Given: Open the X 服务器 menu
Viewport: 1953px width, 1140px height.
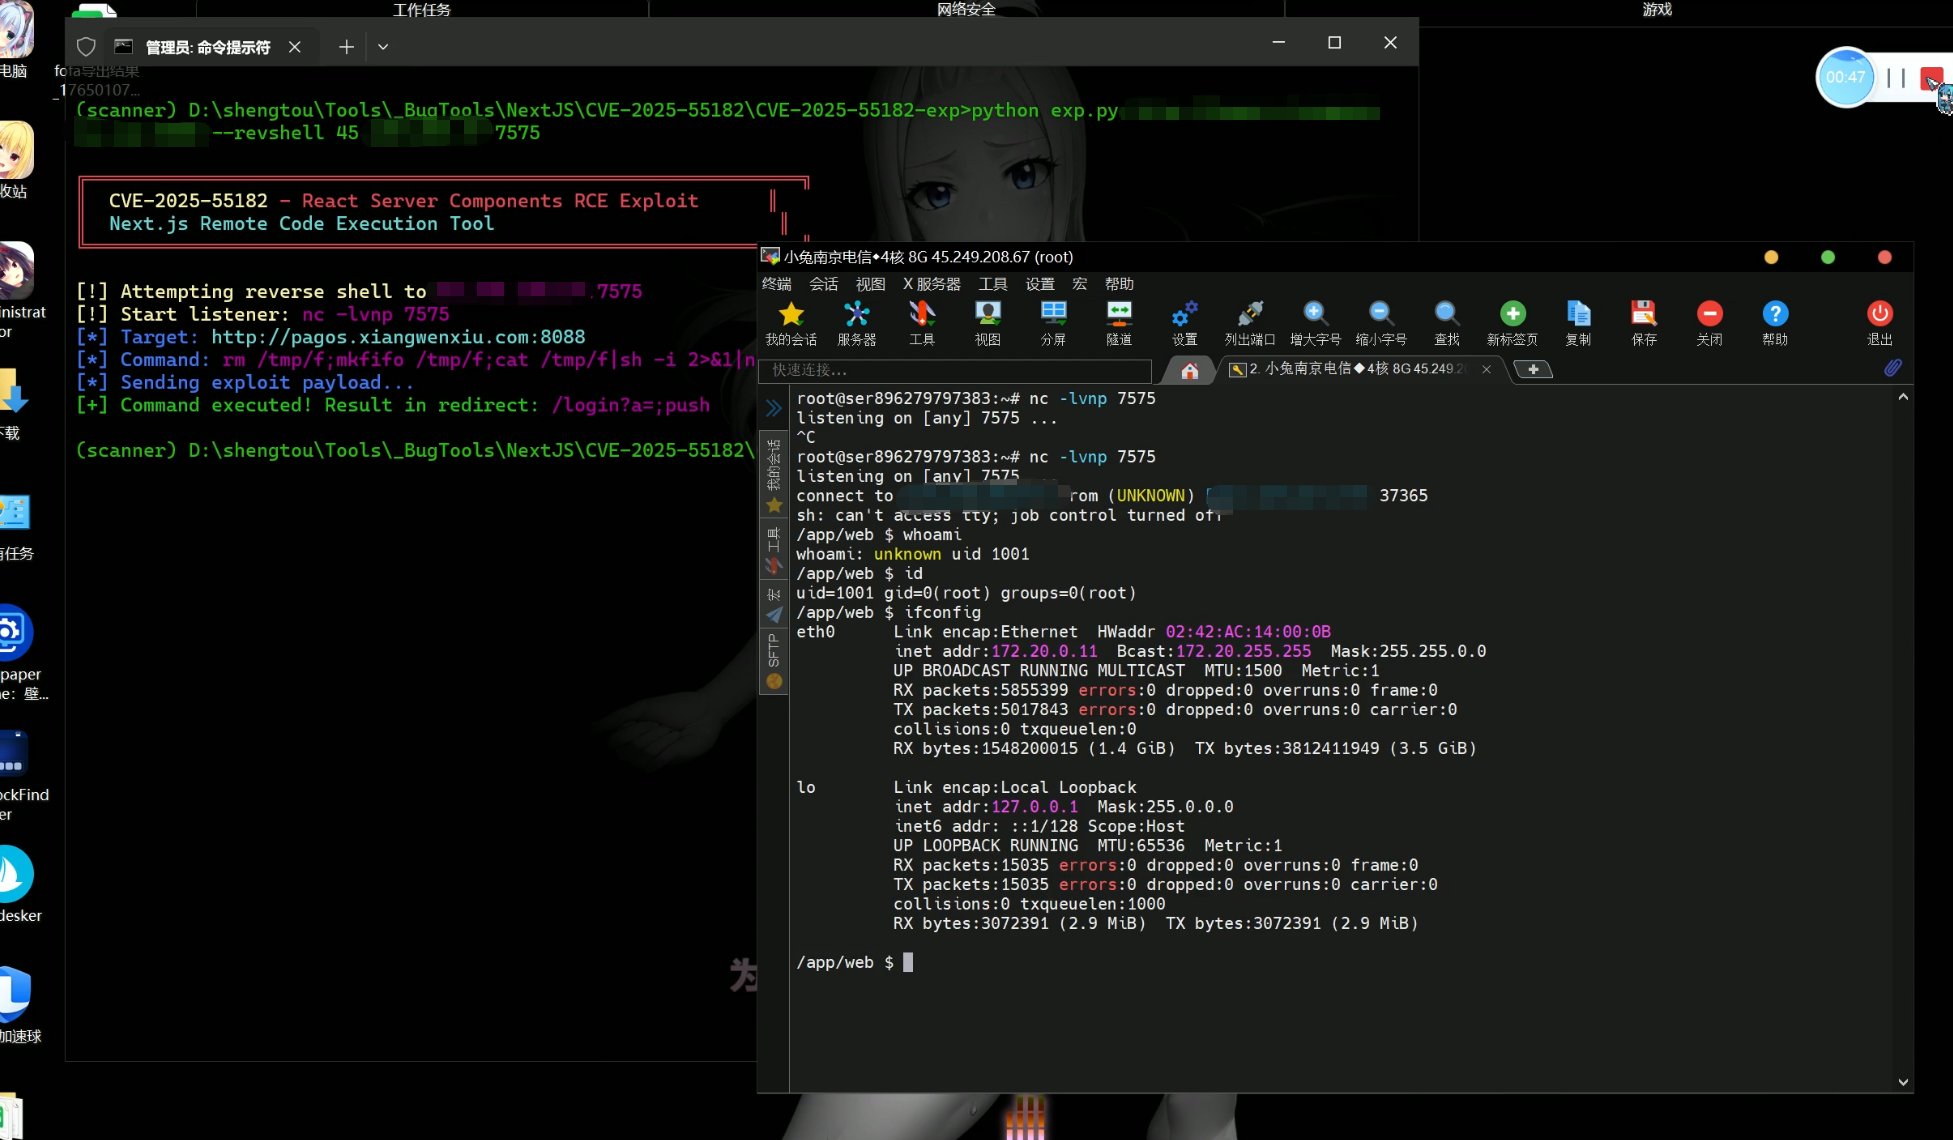Looking at the screenshot, I should [x=931, y=284].
